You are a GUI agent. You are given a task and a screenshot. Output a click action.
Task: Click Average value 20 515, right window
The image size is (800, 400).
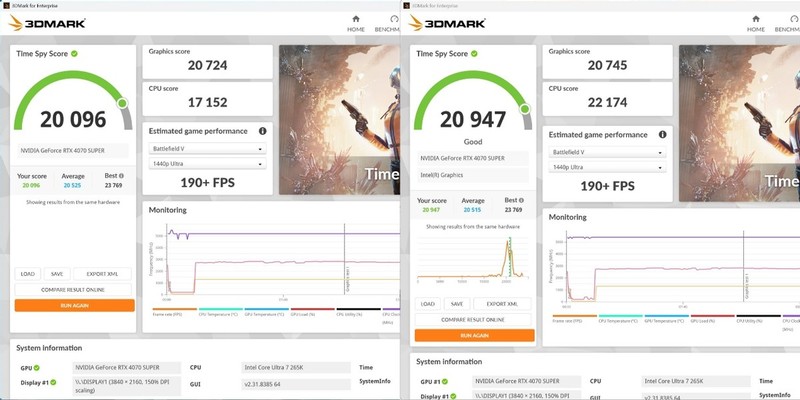click(x=473, y=210)
